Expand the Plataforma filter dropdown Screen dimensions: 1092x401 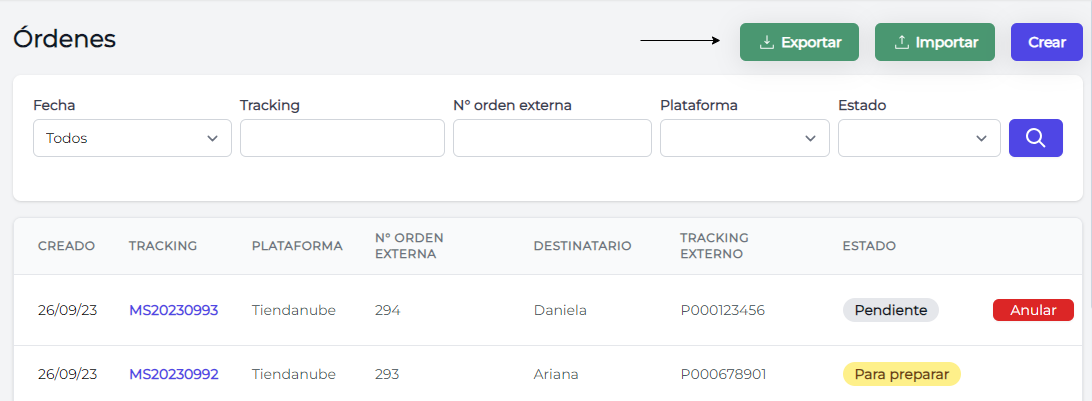[745, 138]
